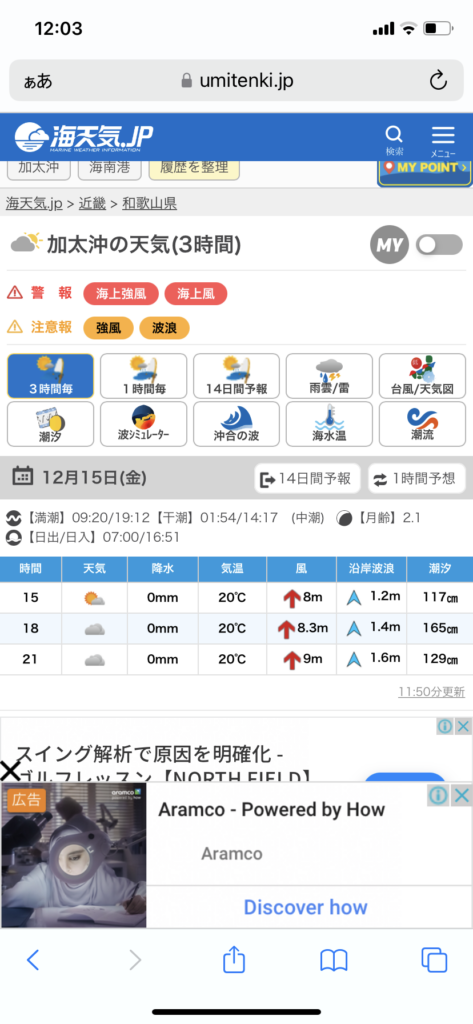Screen dimensions: 473x1024
Task: Tap the blue wave arrow for 1.6m
Action: 354,660
